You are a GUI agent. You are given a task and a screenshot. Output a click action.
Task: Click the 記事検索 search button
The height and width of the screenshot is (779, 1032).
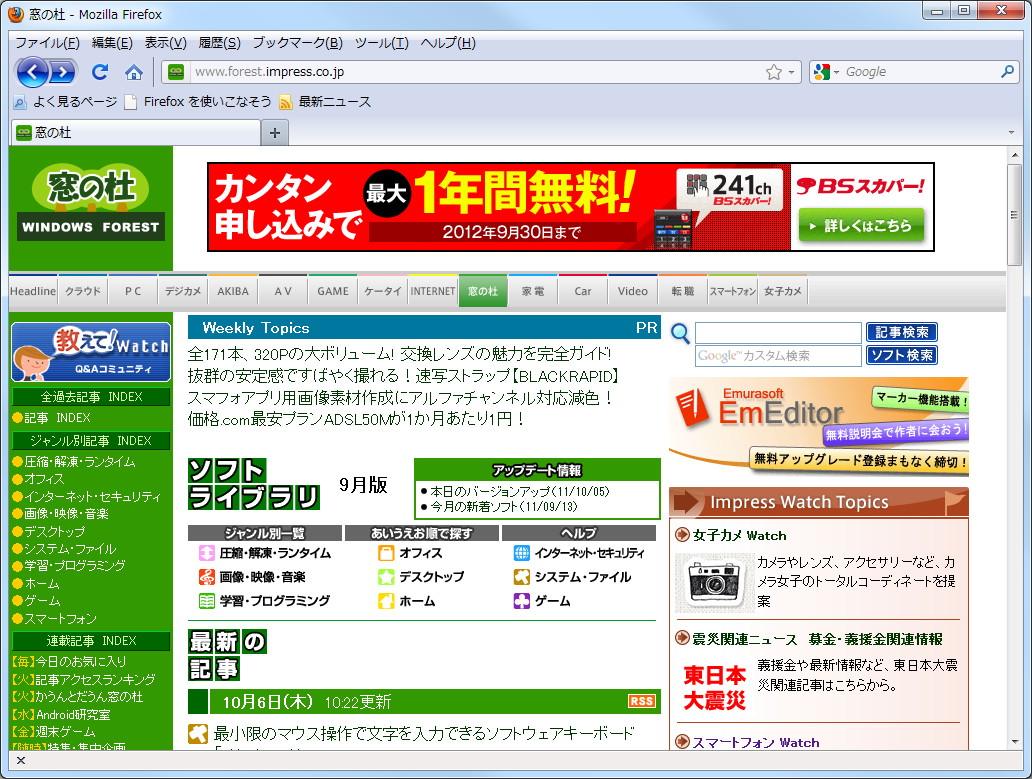pyautogui.click(x=901, y=332)
